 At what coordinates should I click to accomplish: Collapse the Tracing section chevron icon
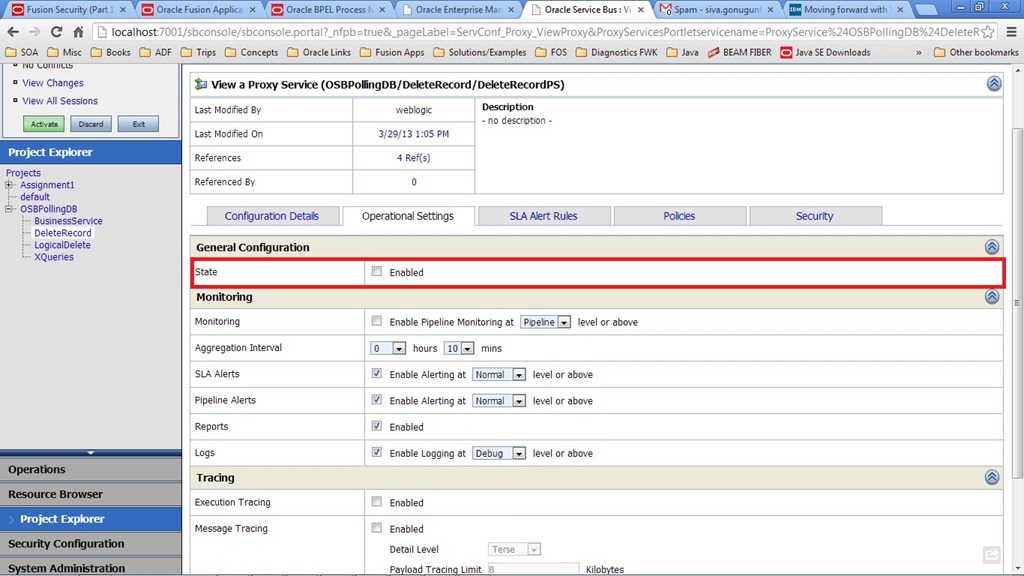coord(991,478)
